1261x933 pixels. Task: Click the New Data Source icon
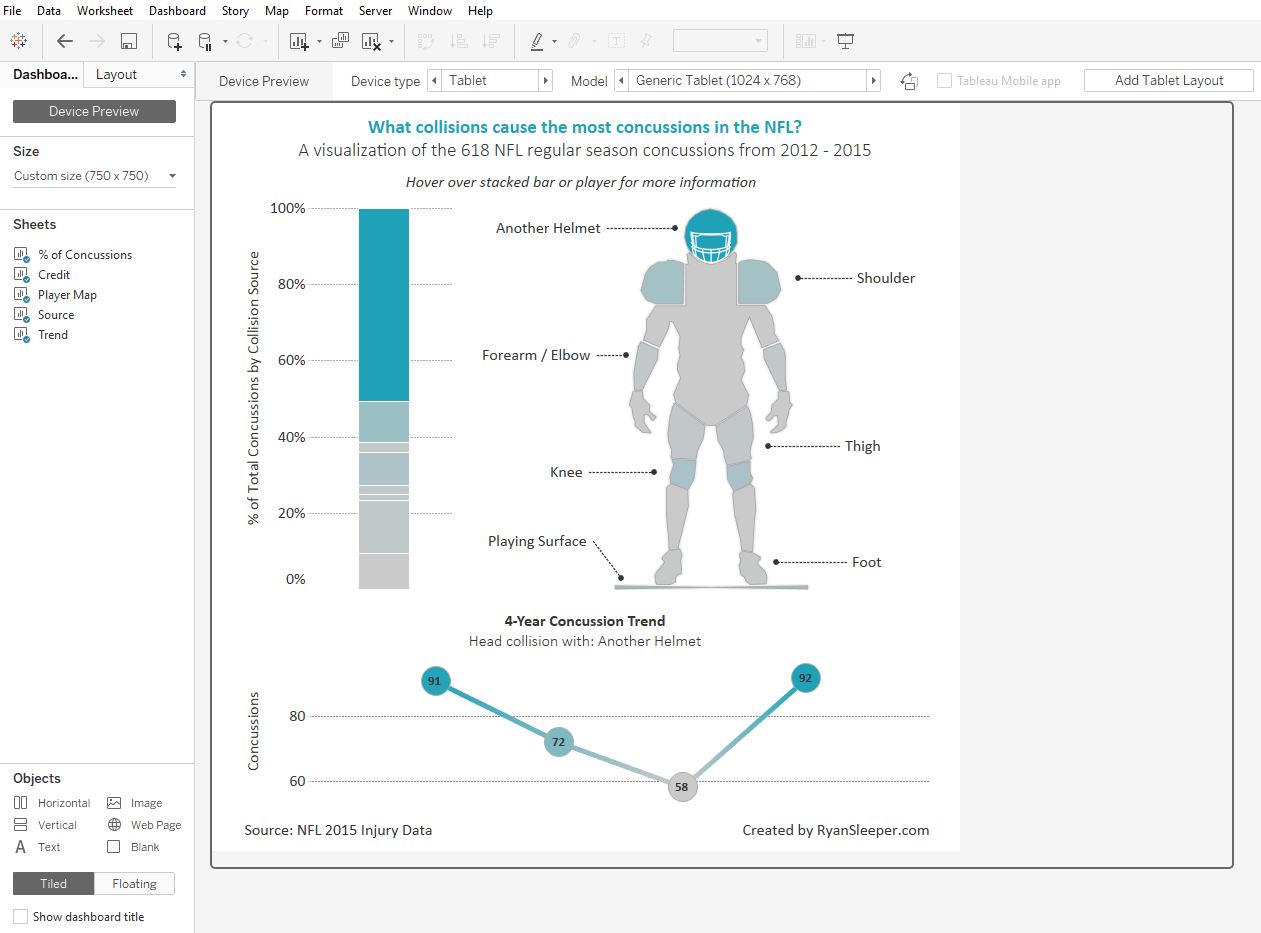(174, 41)
